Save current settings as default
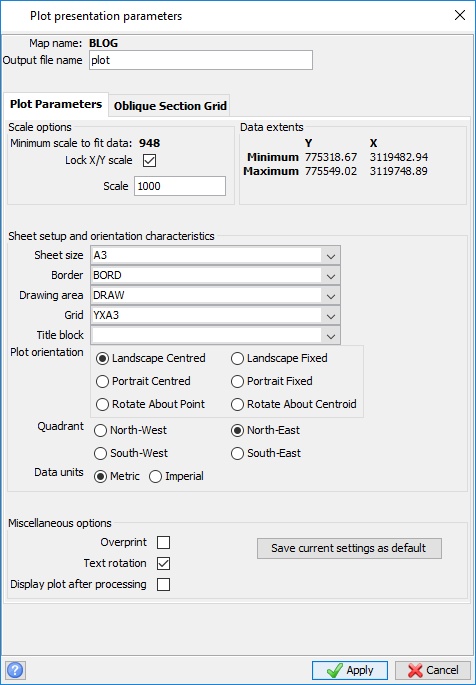 pyautogui.click(x=349, y=548)
